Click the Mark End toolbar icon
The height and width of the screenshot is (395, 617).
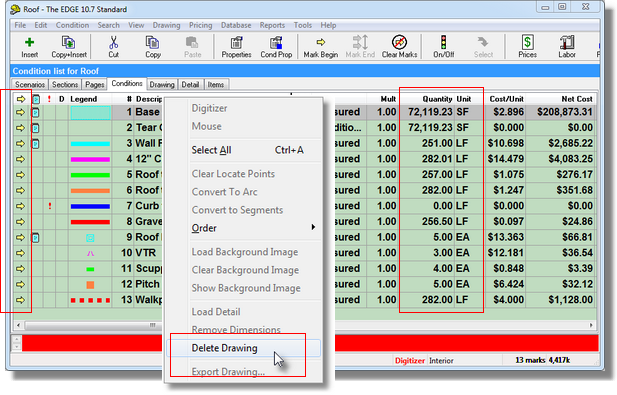coord(360,47)
